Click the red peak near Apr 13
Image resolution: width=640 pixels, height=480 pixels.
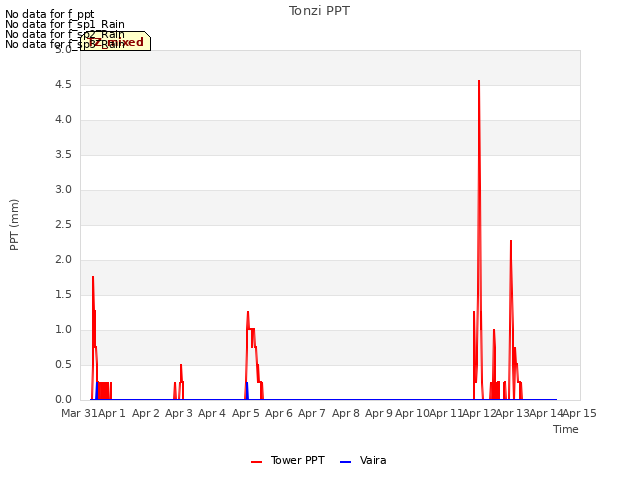click(x=511, y=242)
